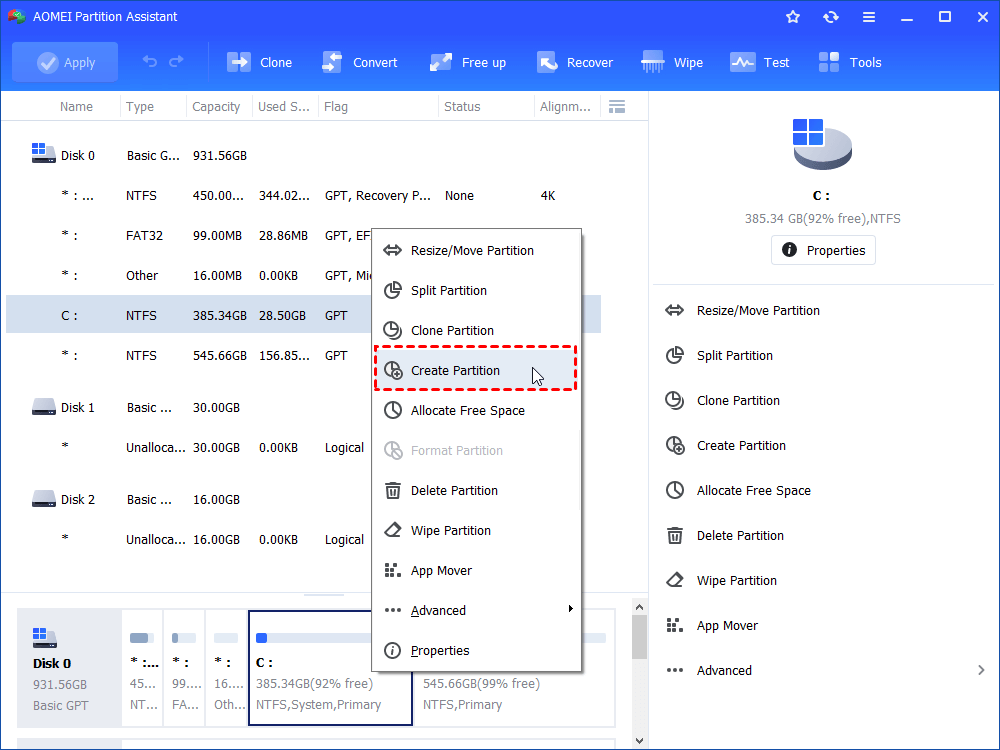Click the disk map scrollbar thumb
Viewport: 1000px width, 750px height.
click(639, 638)
